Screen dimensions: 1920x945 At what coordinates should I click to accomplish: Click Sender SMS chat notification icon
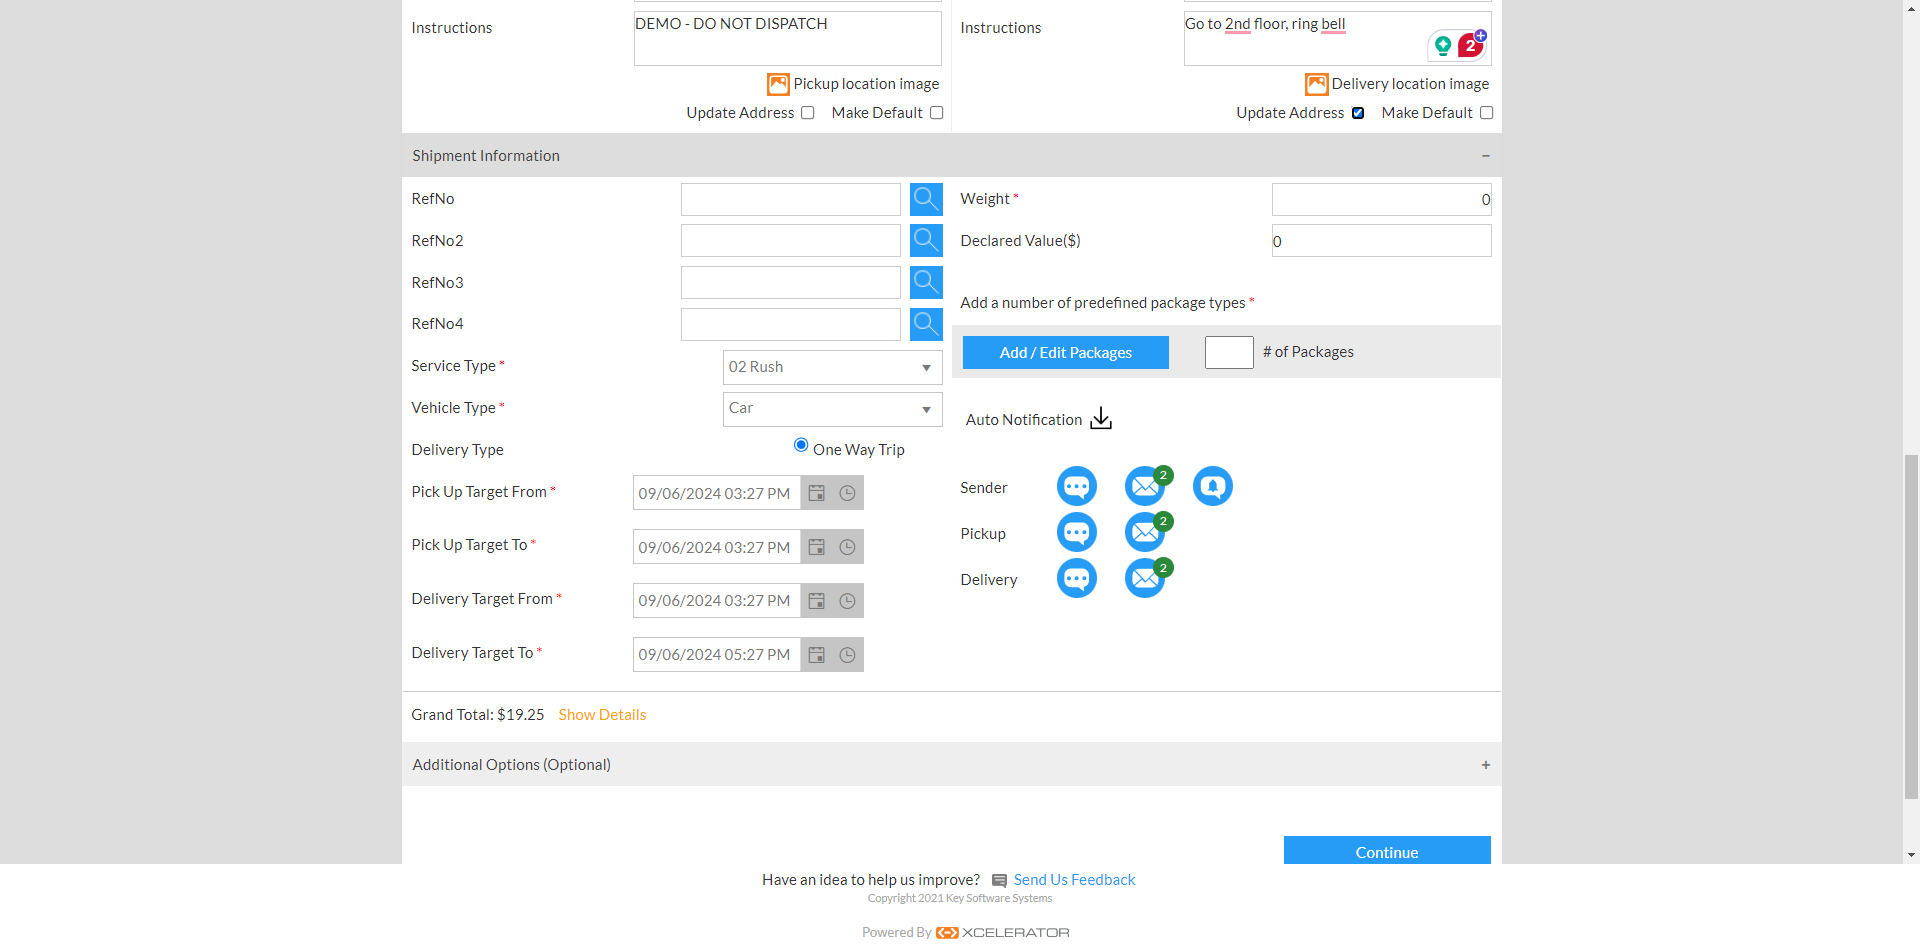(x=1077, y=486)
